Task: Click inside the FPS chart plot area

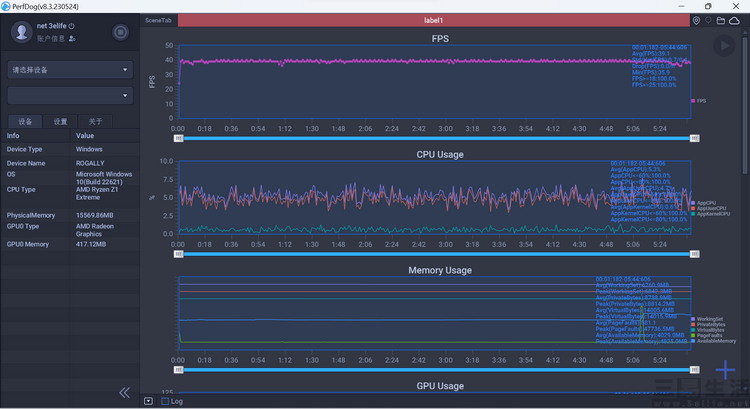Action: click(x=434, y=82)
